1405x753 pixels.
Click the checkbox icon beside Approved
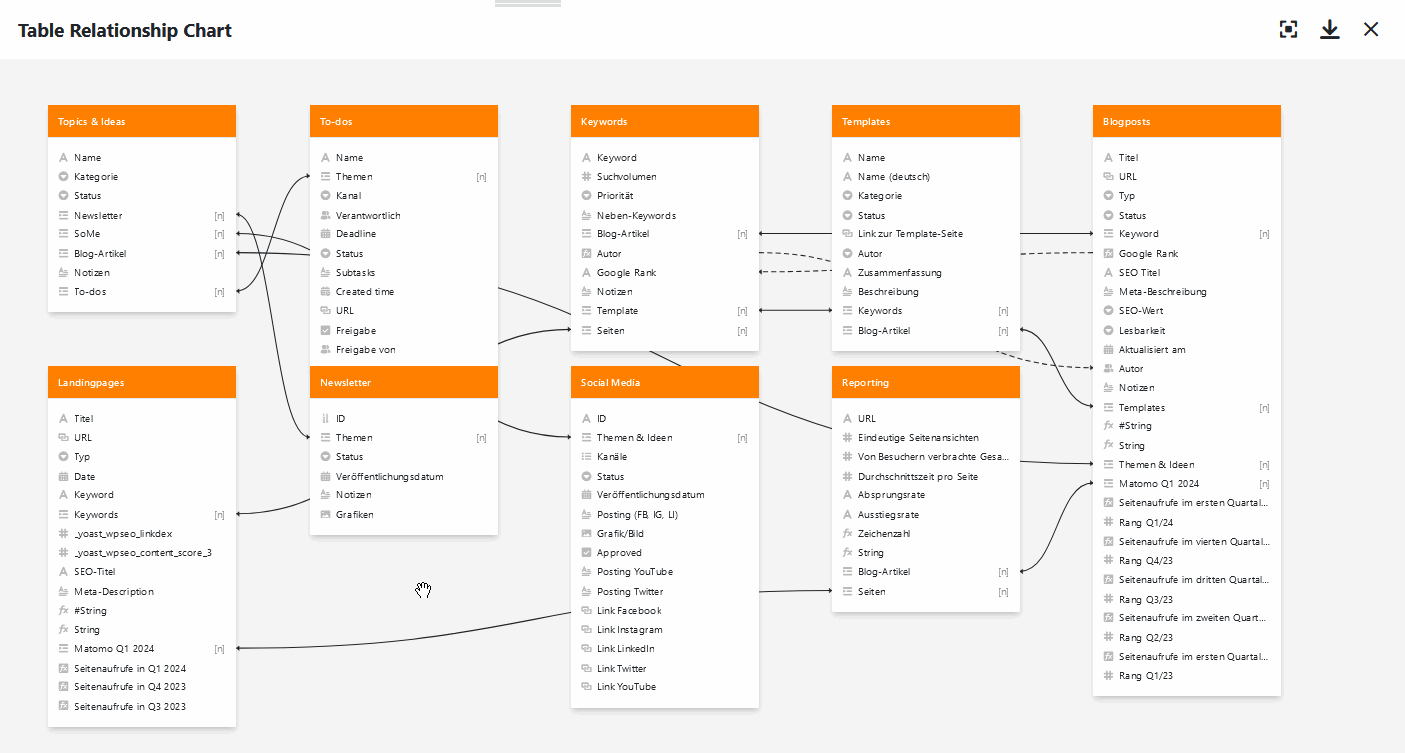587,553
